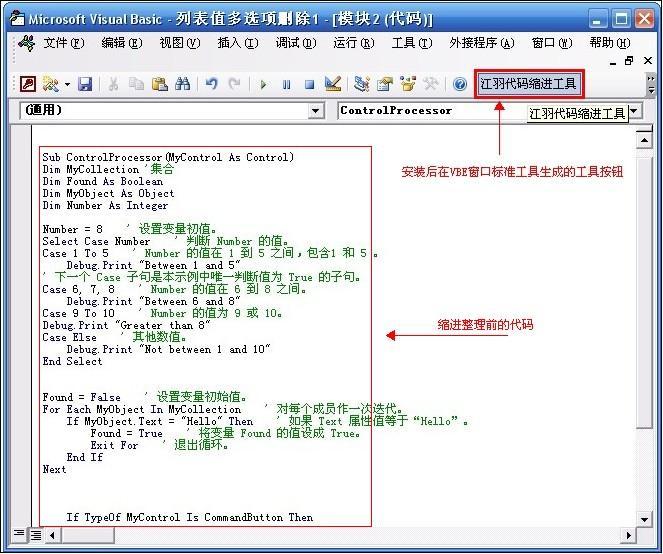Open the 帮助(H) menu
This screenshot has height=554, width=663.
click(x=610, y=43)
